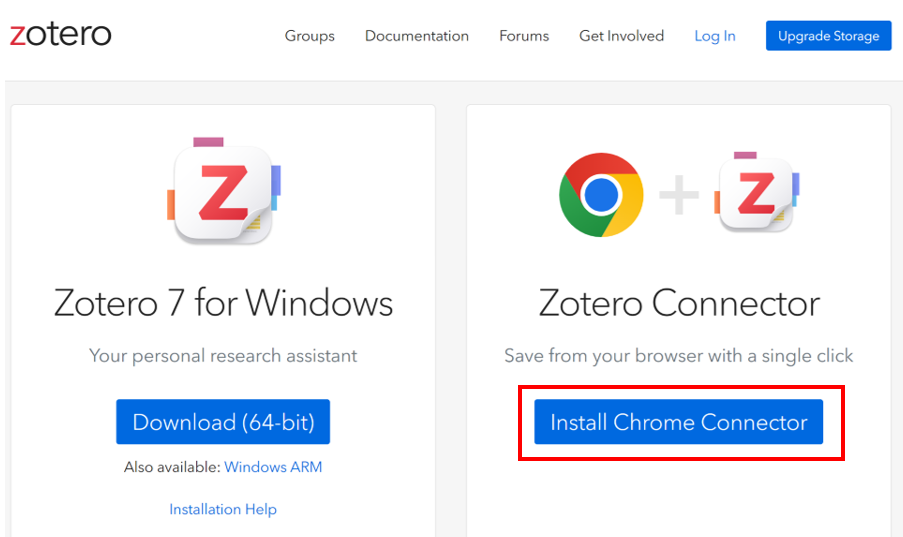Go to the Forums

[x=523, y=36]
